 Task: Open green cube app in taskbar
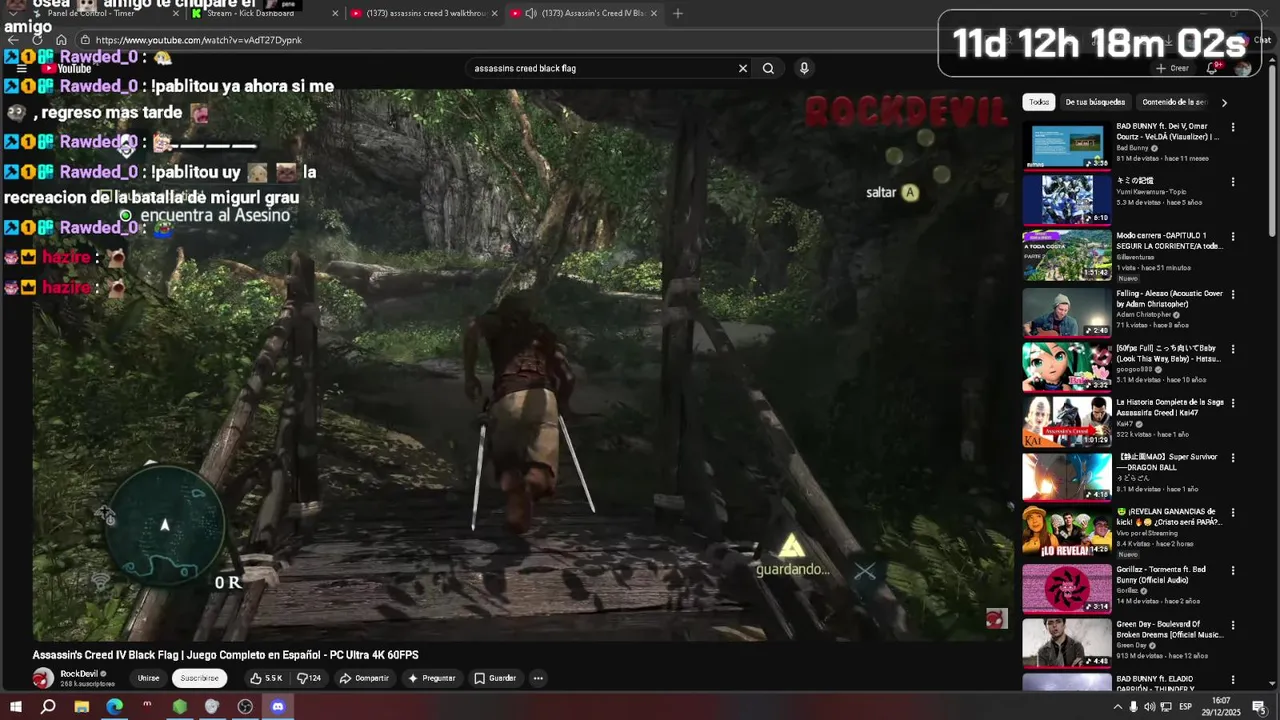point(179,707)
